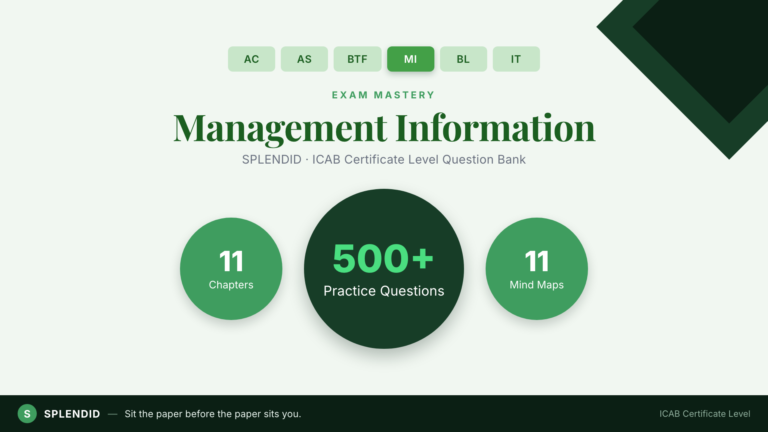Select the 11 Mind Maps circle

[x=537, y=269]
